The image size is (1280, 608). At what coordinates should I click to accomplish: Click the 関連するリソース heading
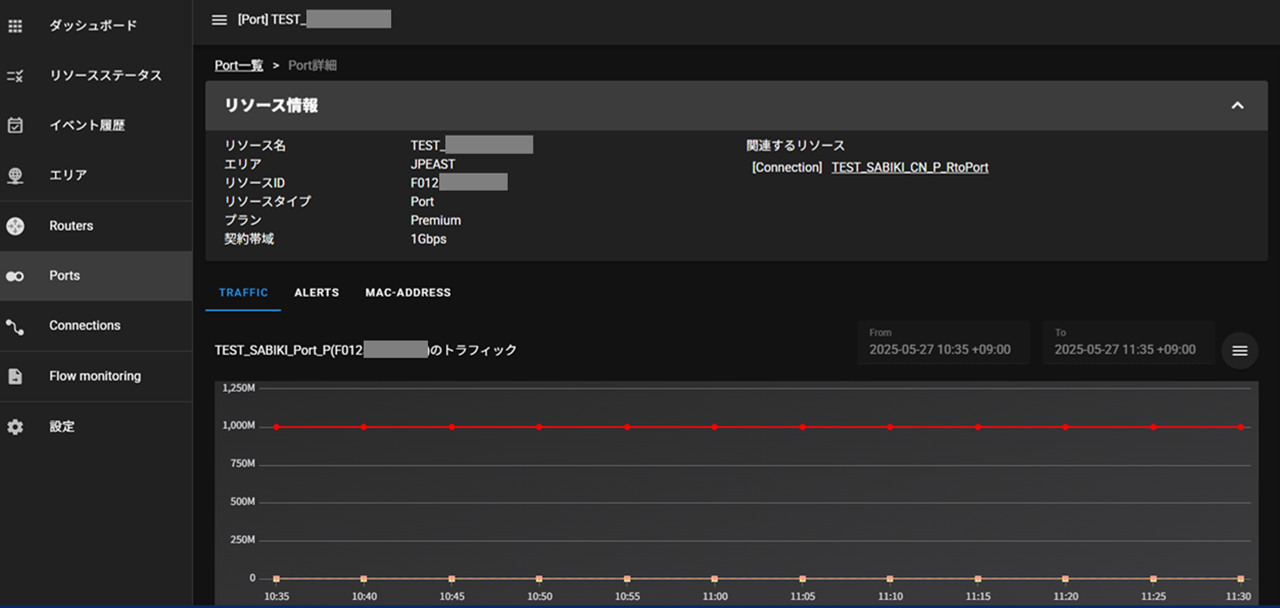pyautogui.click(x=796, y=146)
